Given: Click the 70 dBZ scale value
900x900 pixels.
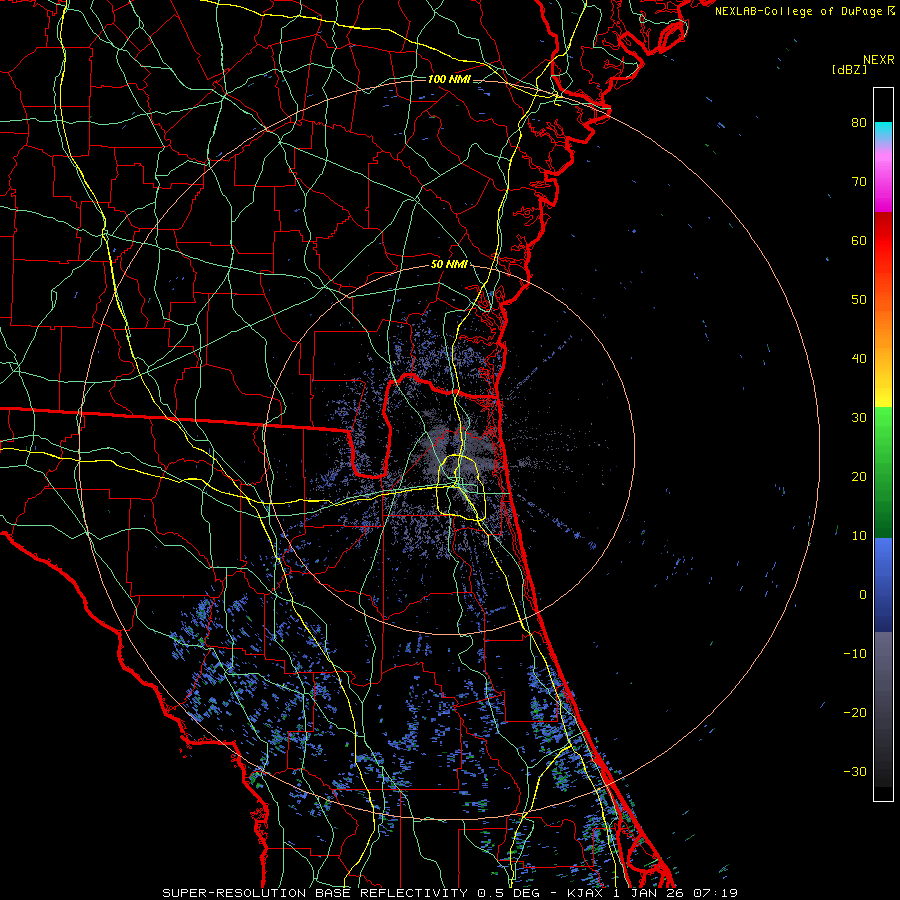Looking at the screenshot, I should point(859,181).
